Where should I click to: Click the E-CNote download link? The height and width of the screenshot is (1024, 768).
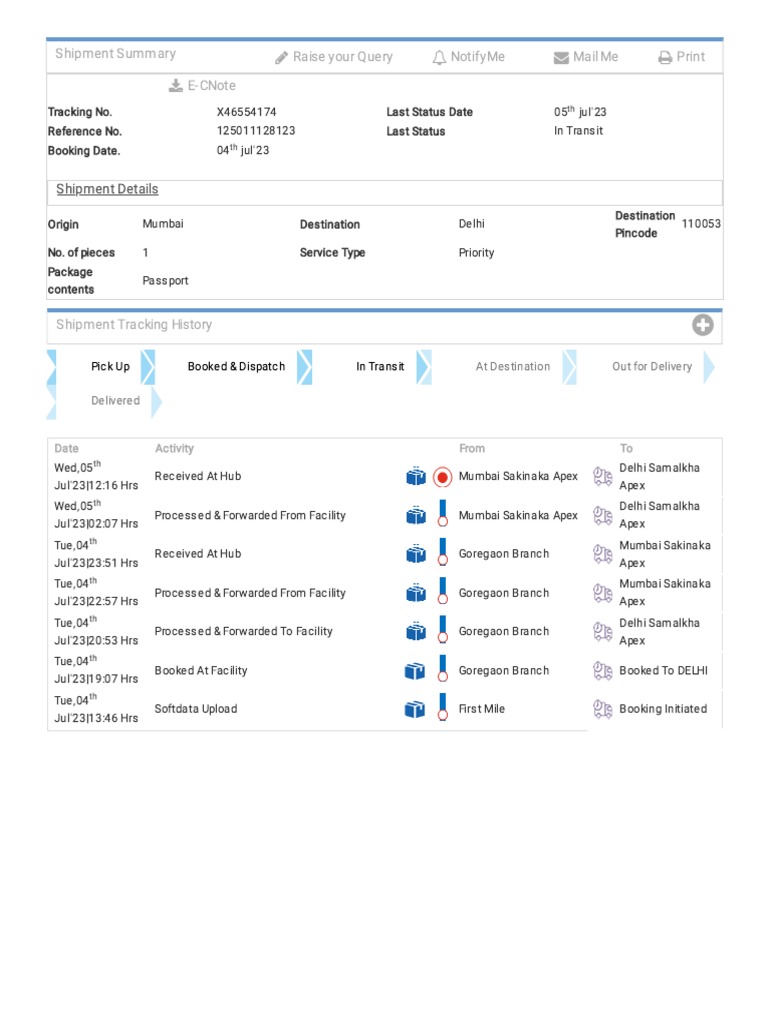pos(211,86)
